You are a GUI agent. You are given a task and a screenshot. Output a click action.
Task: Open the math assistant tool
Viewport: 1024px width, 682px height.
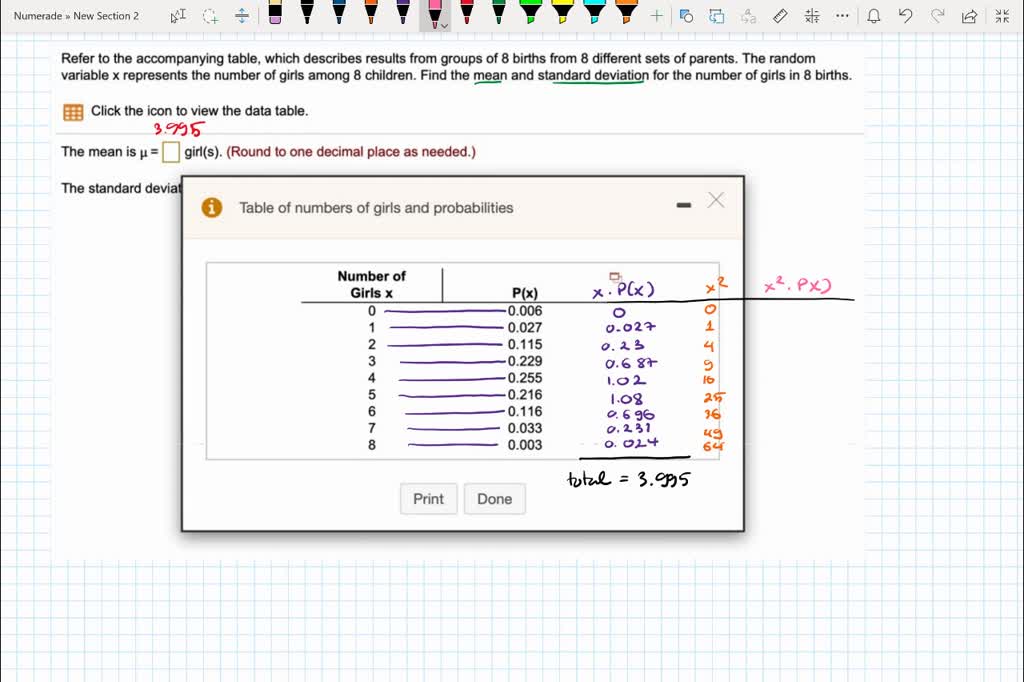click(x=814, y=14)
